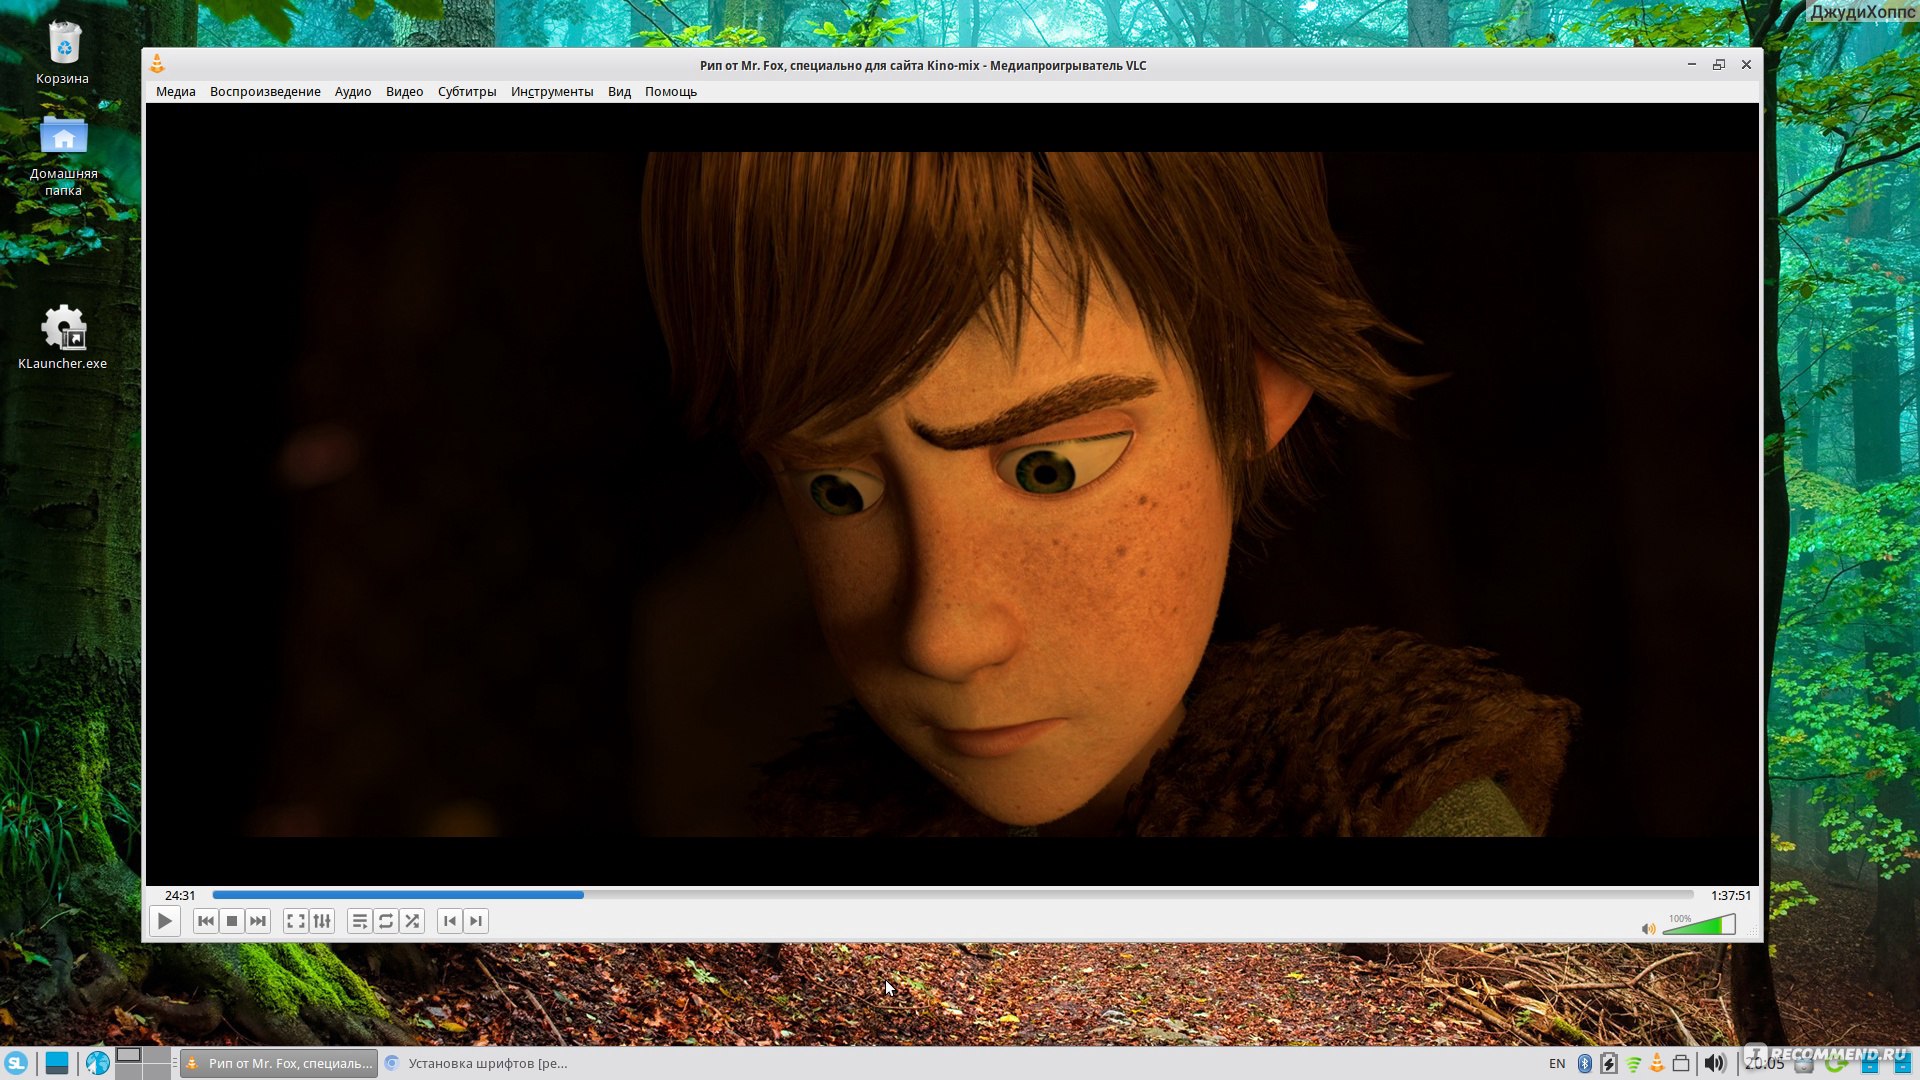This screenshot has width=1920, height=1080.
Task: Open the Вид menu
Action: pos(619,91)
